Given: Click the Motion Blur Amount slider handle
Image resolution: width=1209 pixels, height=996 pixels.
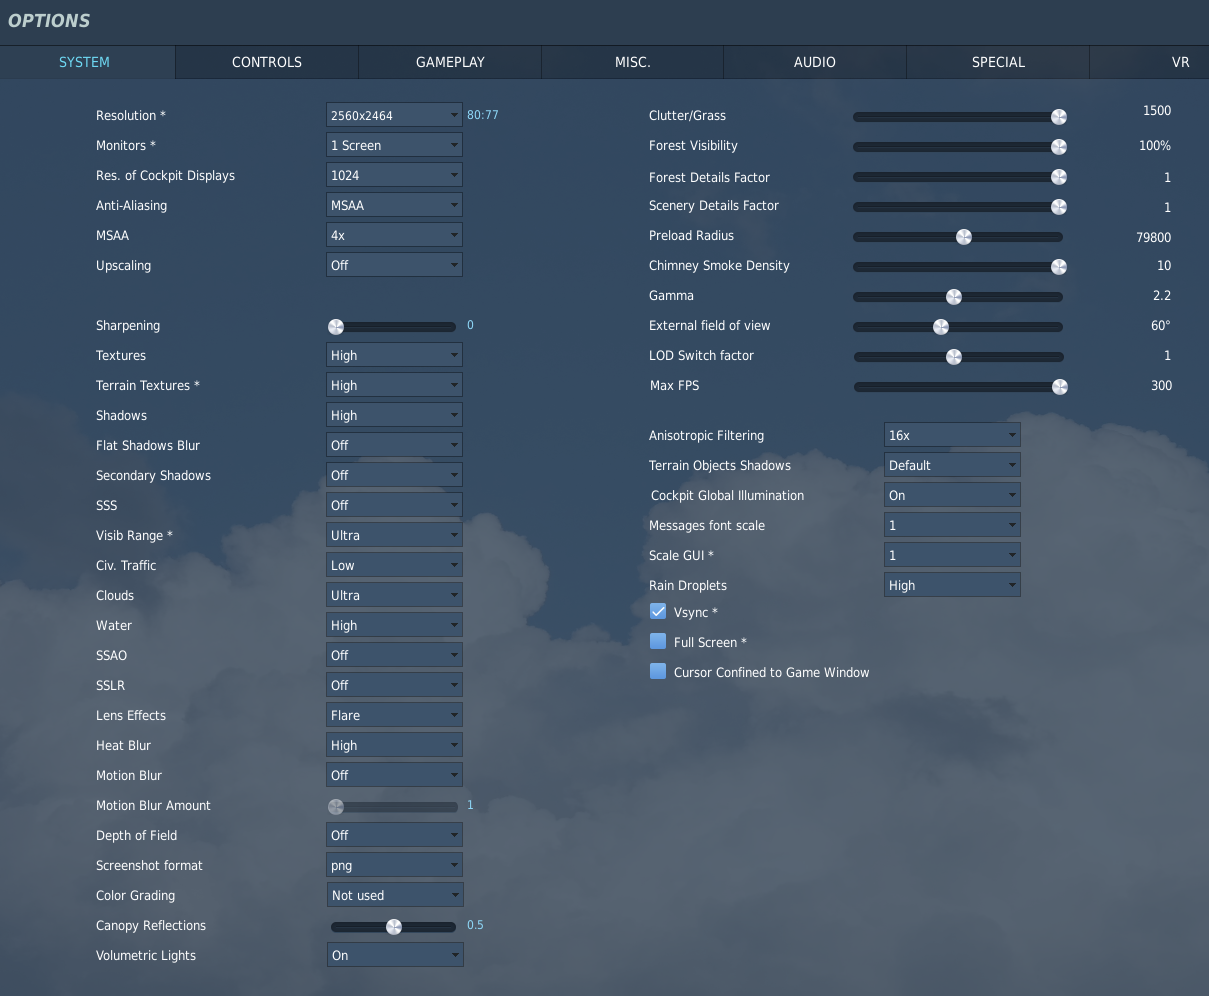Looking at the screenshot, I should click(x=336, y=807).
